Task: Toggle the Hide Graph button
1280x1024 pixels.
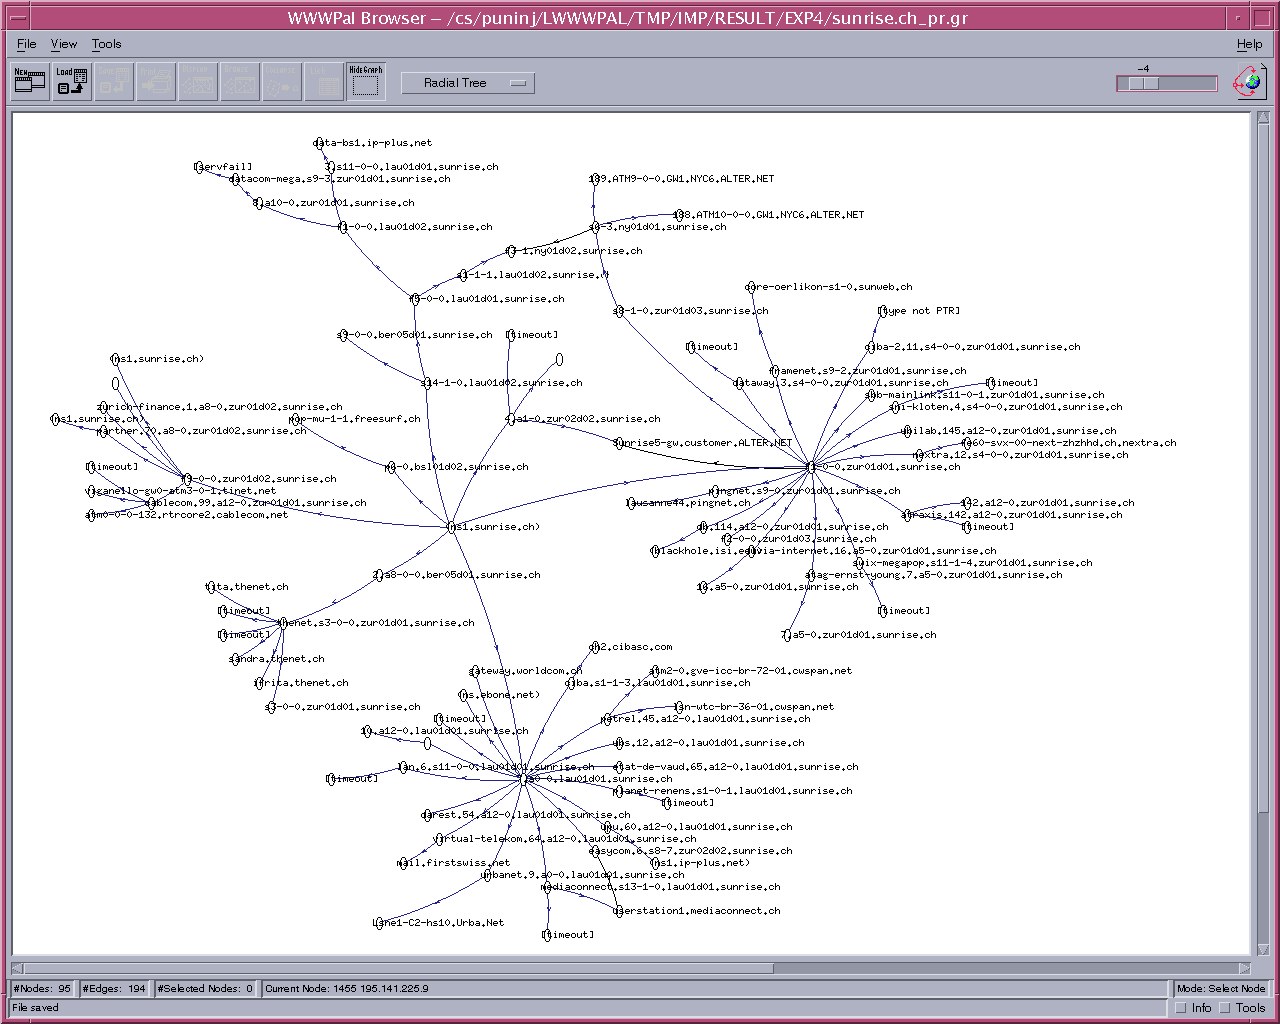Action: (x=366, y=82)
